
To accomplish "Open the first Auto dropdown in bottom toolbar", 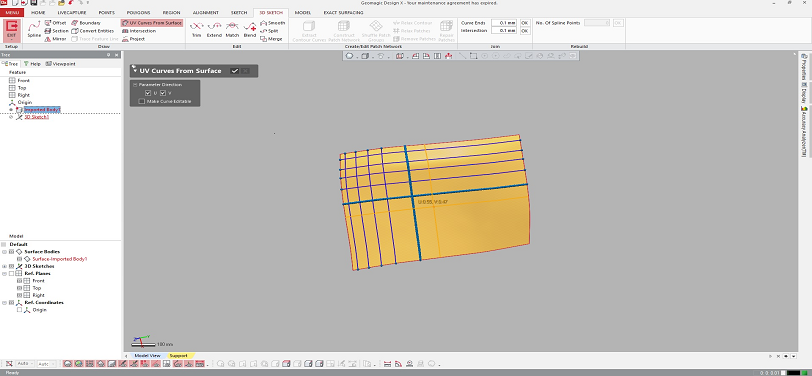I will [24, 364].
